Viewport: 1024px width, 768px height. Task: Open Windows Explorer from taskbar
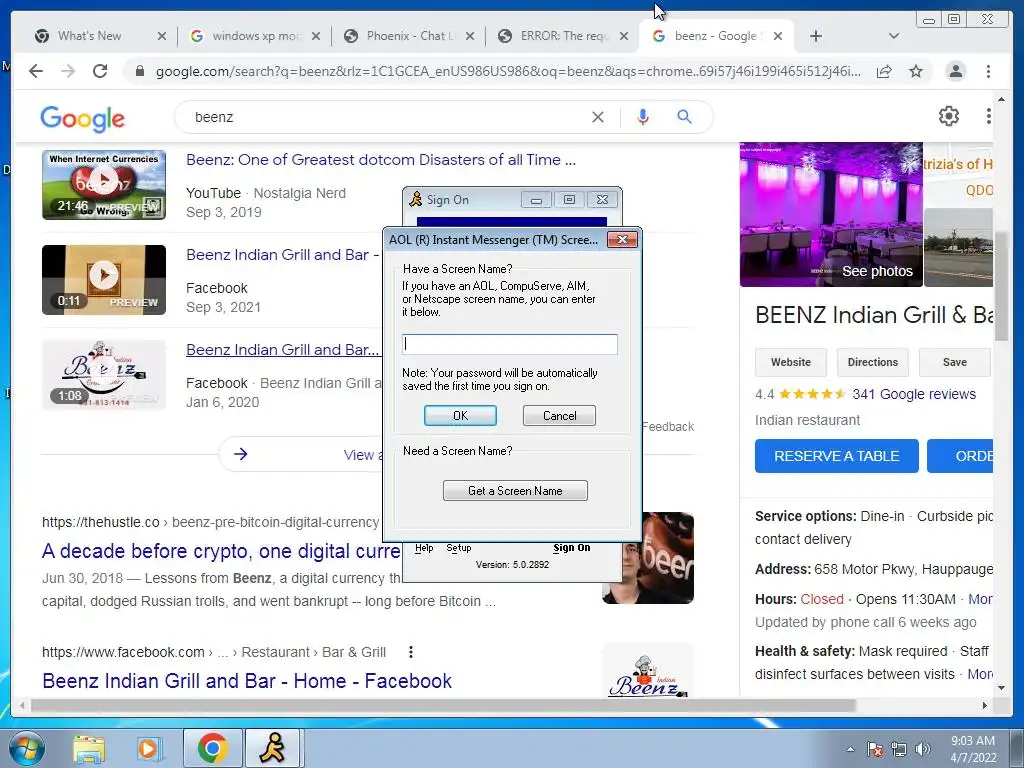(x=89, y=748)
